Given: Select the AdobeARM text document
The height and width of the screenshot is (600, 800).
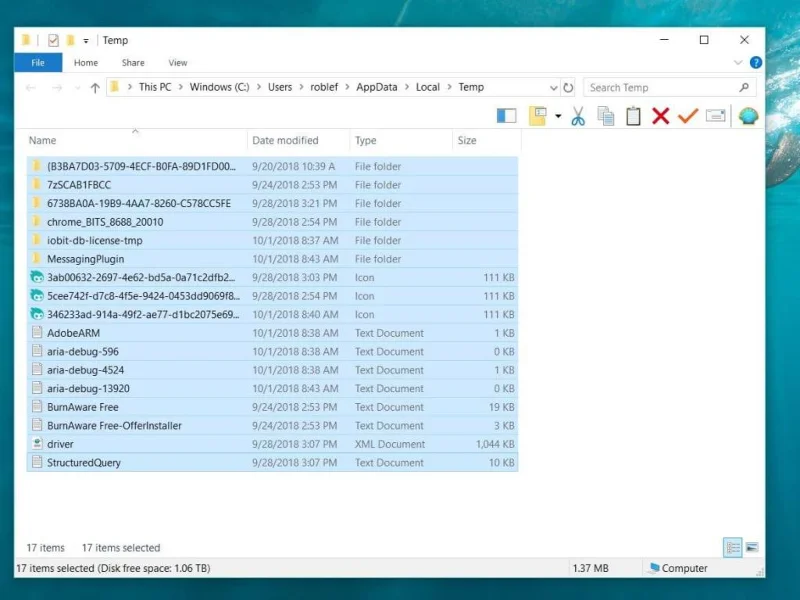Looking at the screenshot, I should 272,333.
